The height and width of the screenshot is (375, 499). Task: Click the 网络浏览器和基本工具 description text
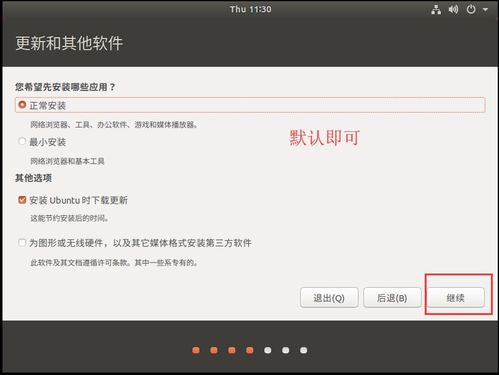coord(67,161)
